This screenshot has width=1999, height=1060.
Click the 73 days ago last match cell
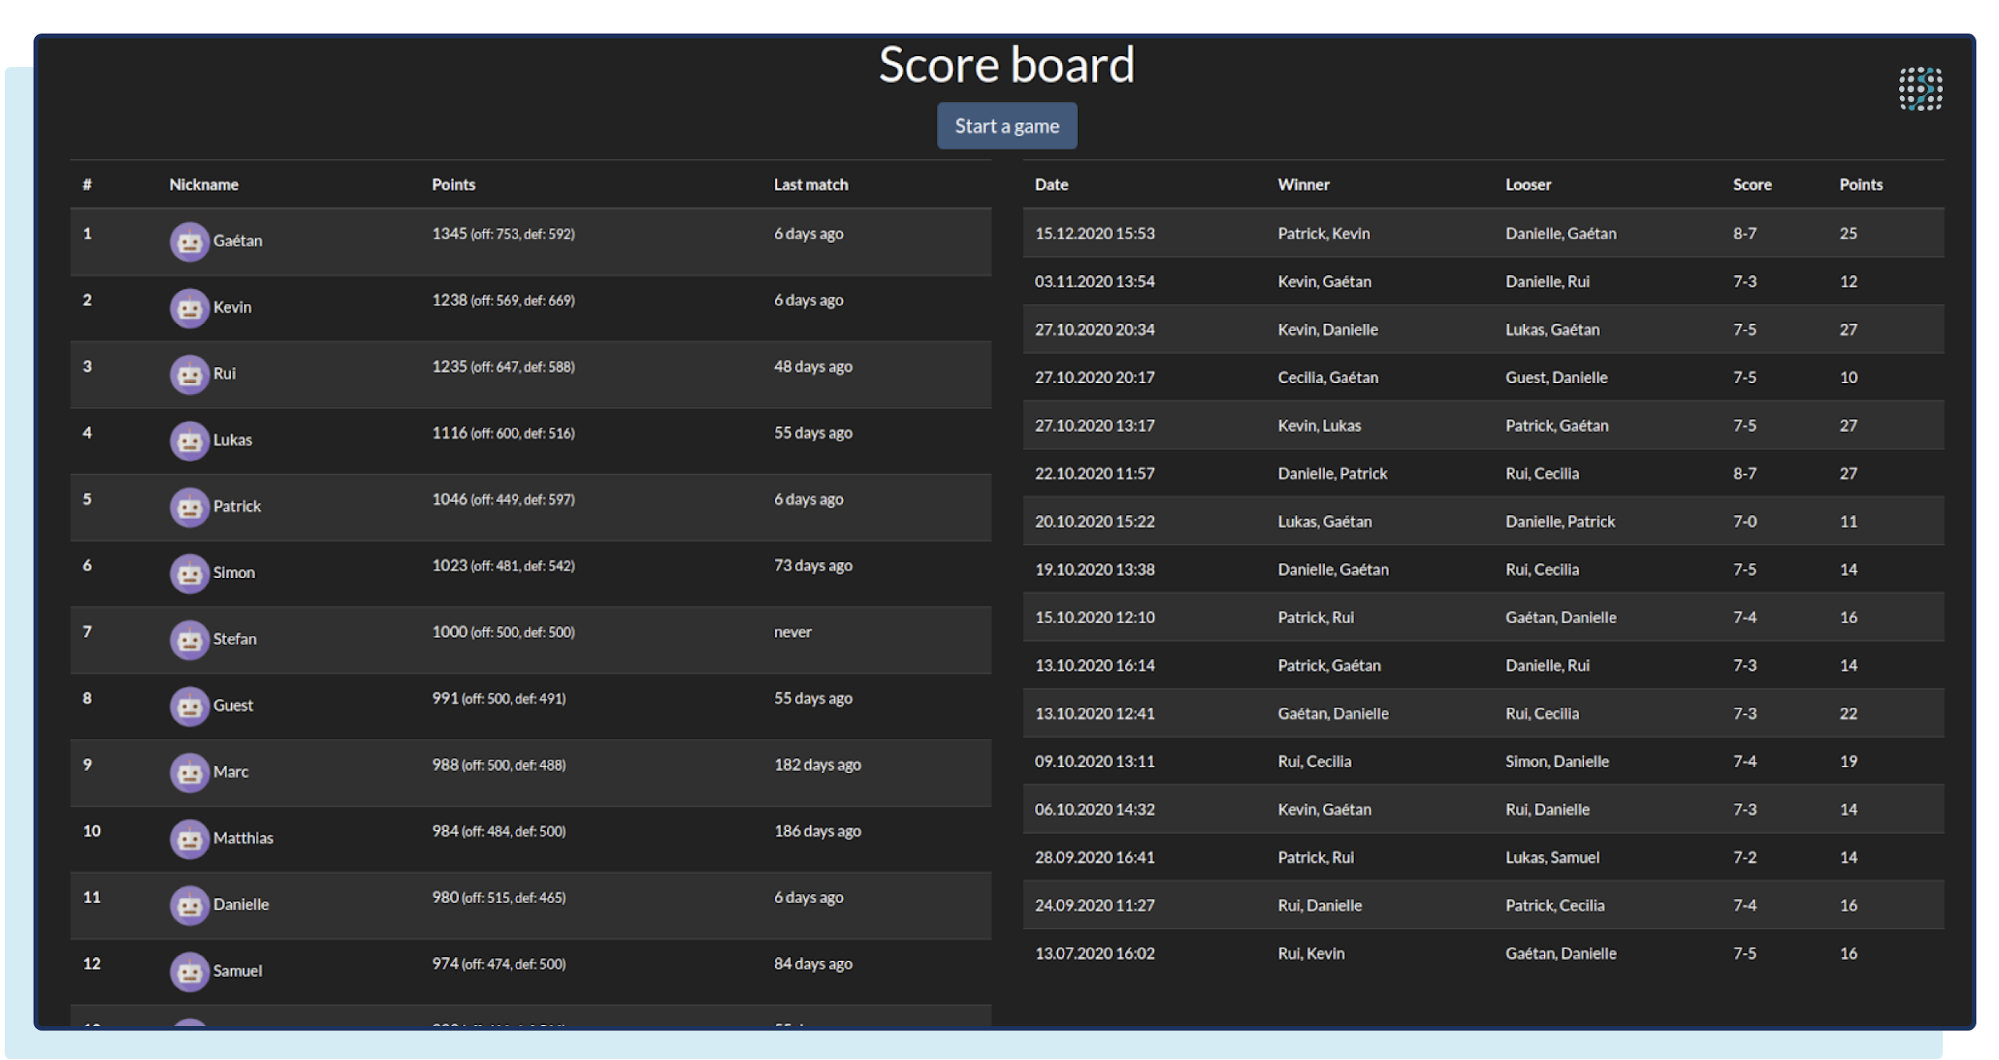813,565
